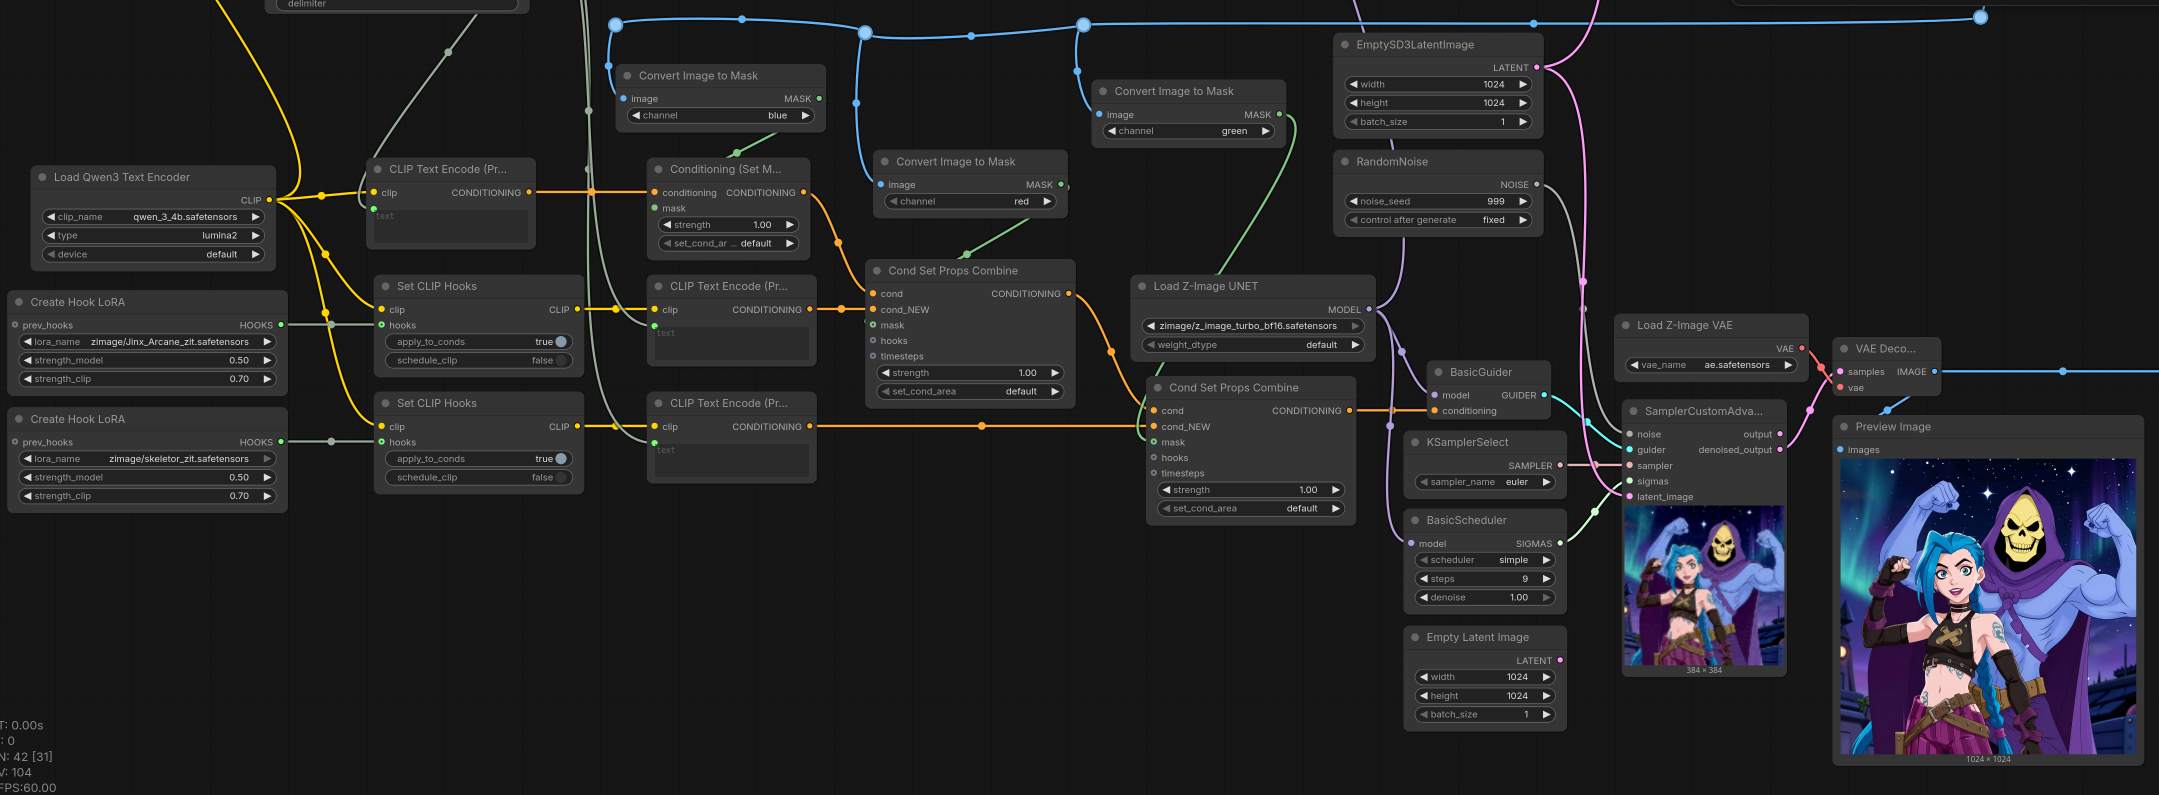This screenshot has width=2159, height=795.
Task: Collapse Convert Image to Mask node with blue channel
Action: tap(628, 76)
